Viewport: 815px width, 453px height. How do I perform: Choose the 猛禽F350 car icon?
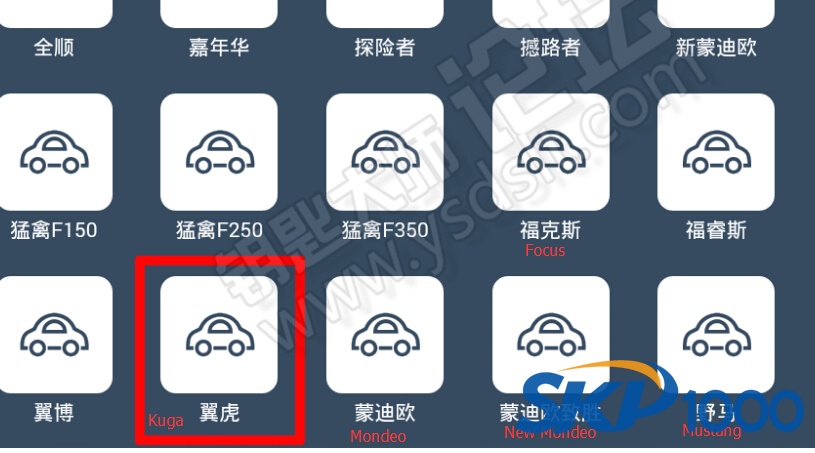click(x=385, y=152)
